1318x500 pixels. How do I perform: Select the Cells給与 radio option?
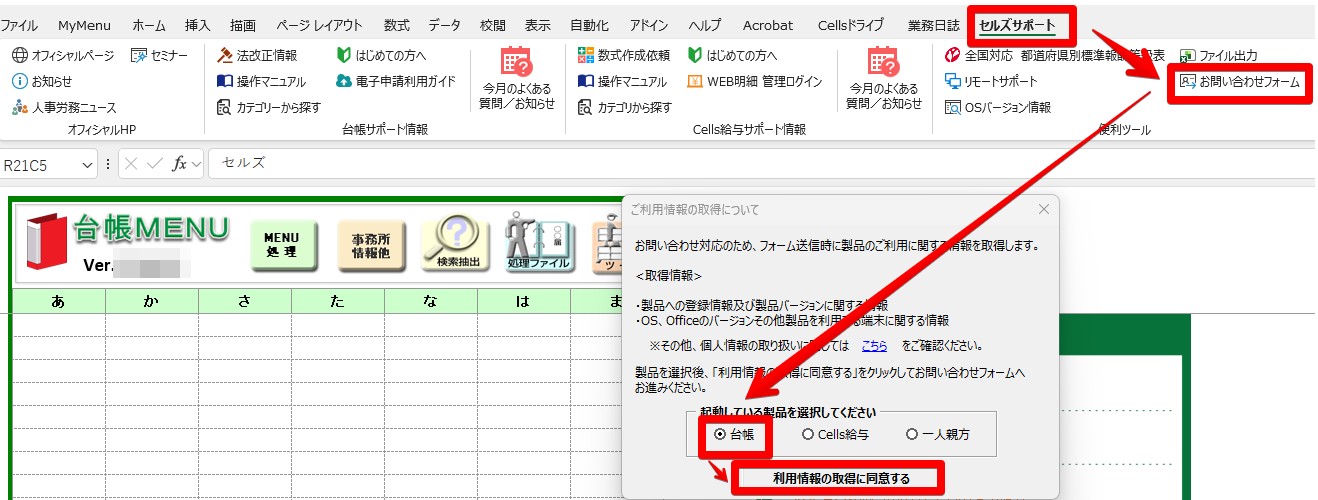tap(835, 434)
